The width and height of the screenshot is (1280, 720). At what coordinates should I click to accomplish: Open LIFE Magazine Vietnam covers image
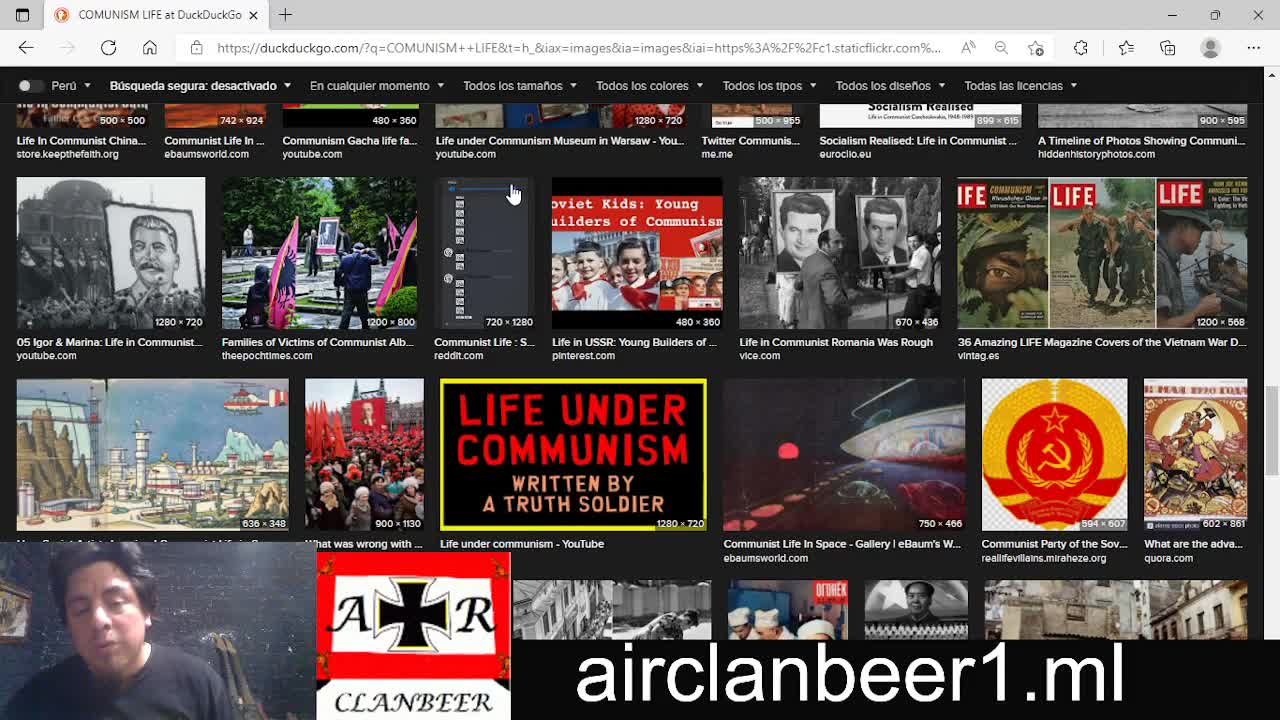pos(1103,253)
